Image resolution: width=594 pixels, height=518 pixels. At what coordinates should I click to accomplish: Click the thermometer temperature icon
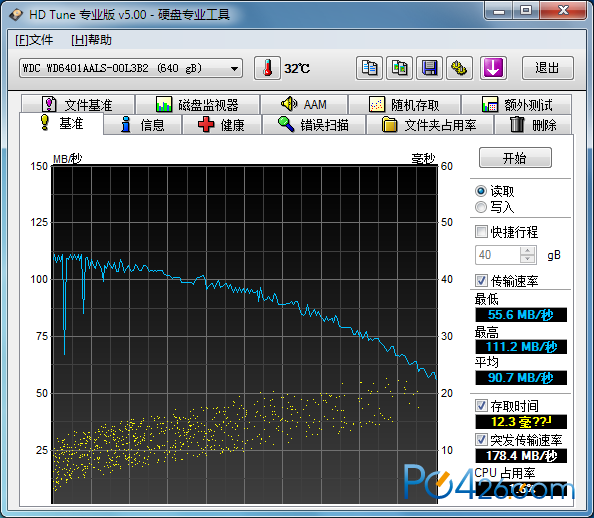click(x=267, y=68)
